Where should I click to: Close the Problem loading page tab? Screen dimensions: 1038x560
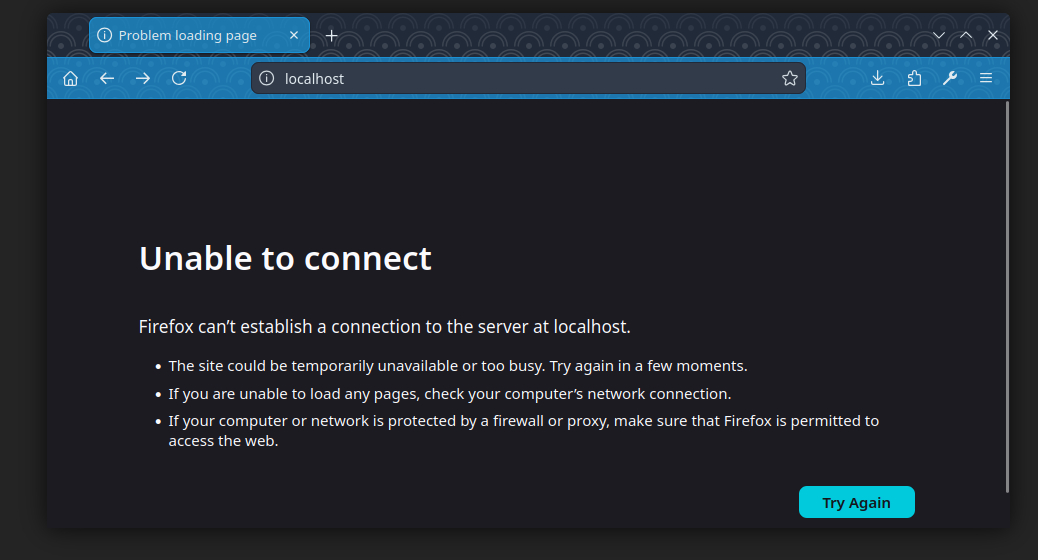coord(294,35)
